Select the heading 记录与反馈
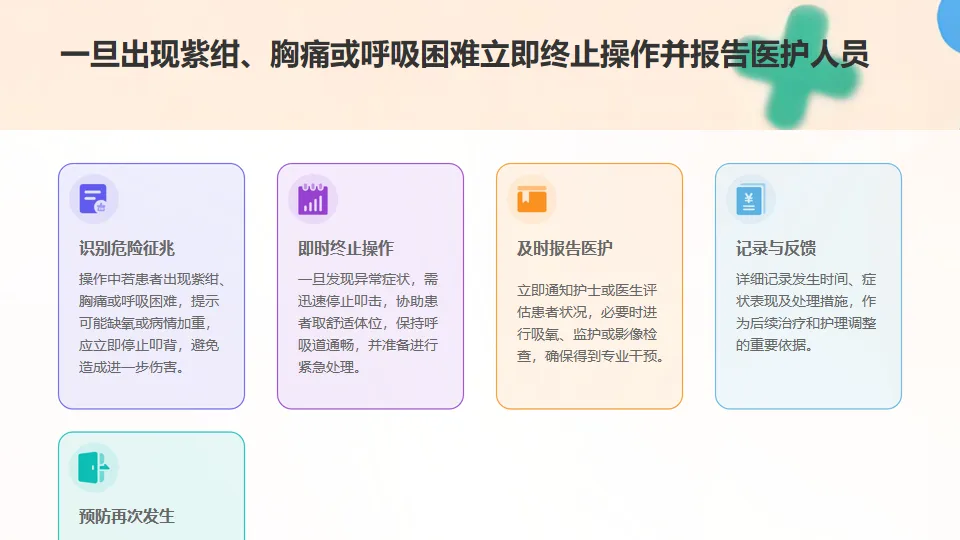 [x=776, y=249]
